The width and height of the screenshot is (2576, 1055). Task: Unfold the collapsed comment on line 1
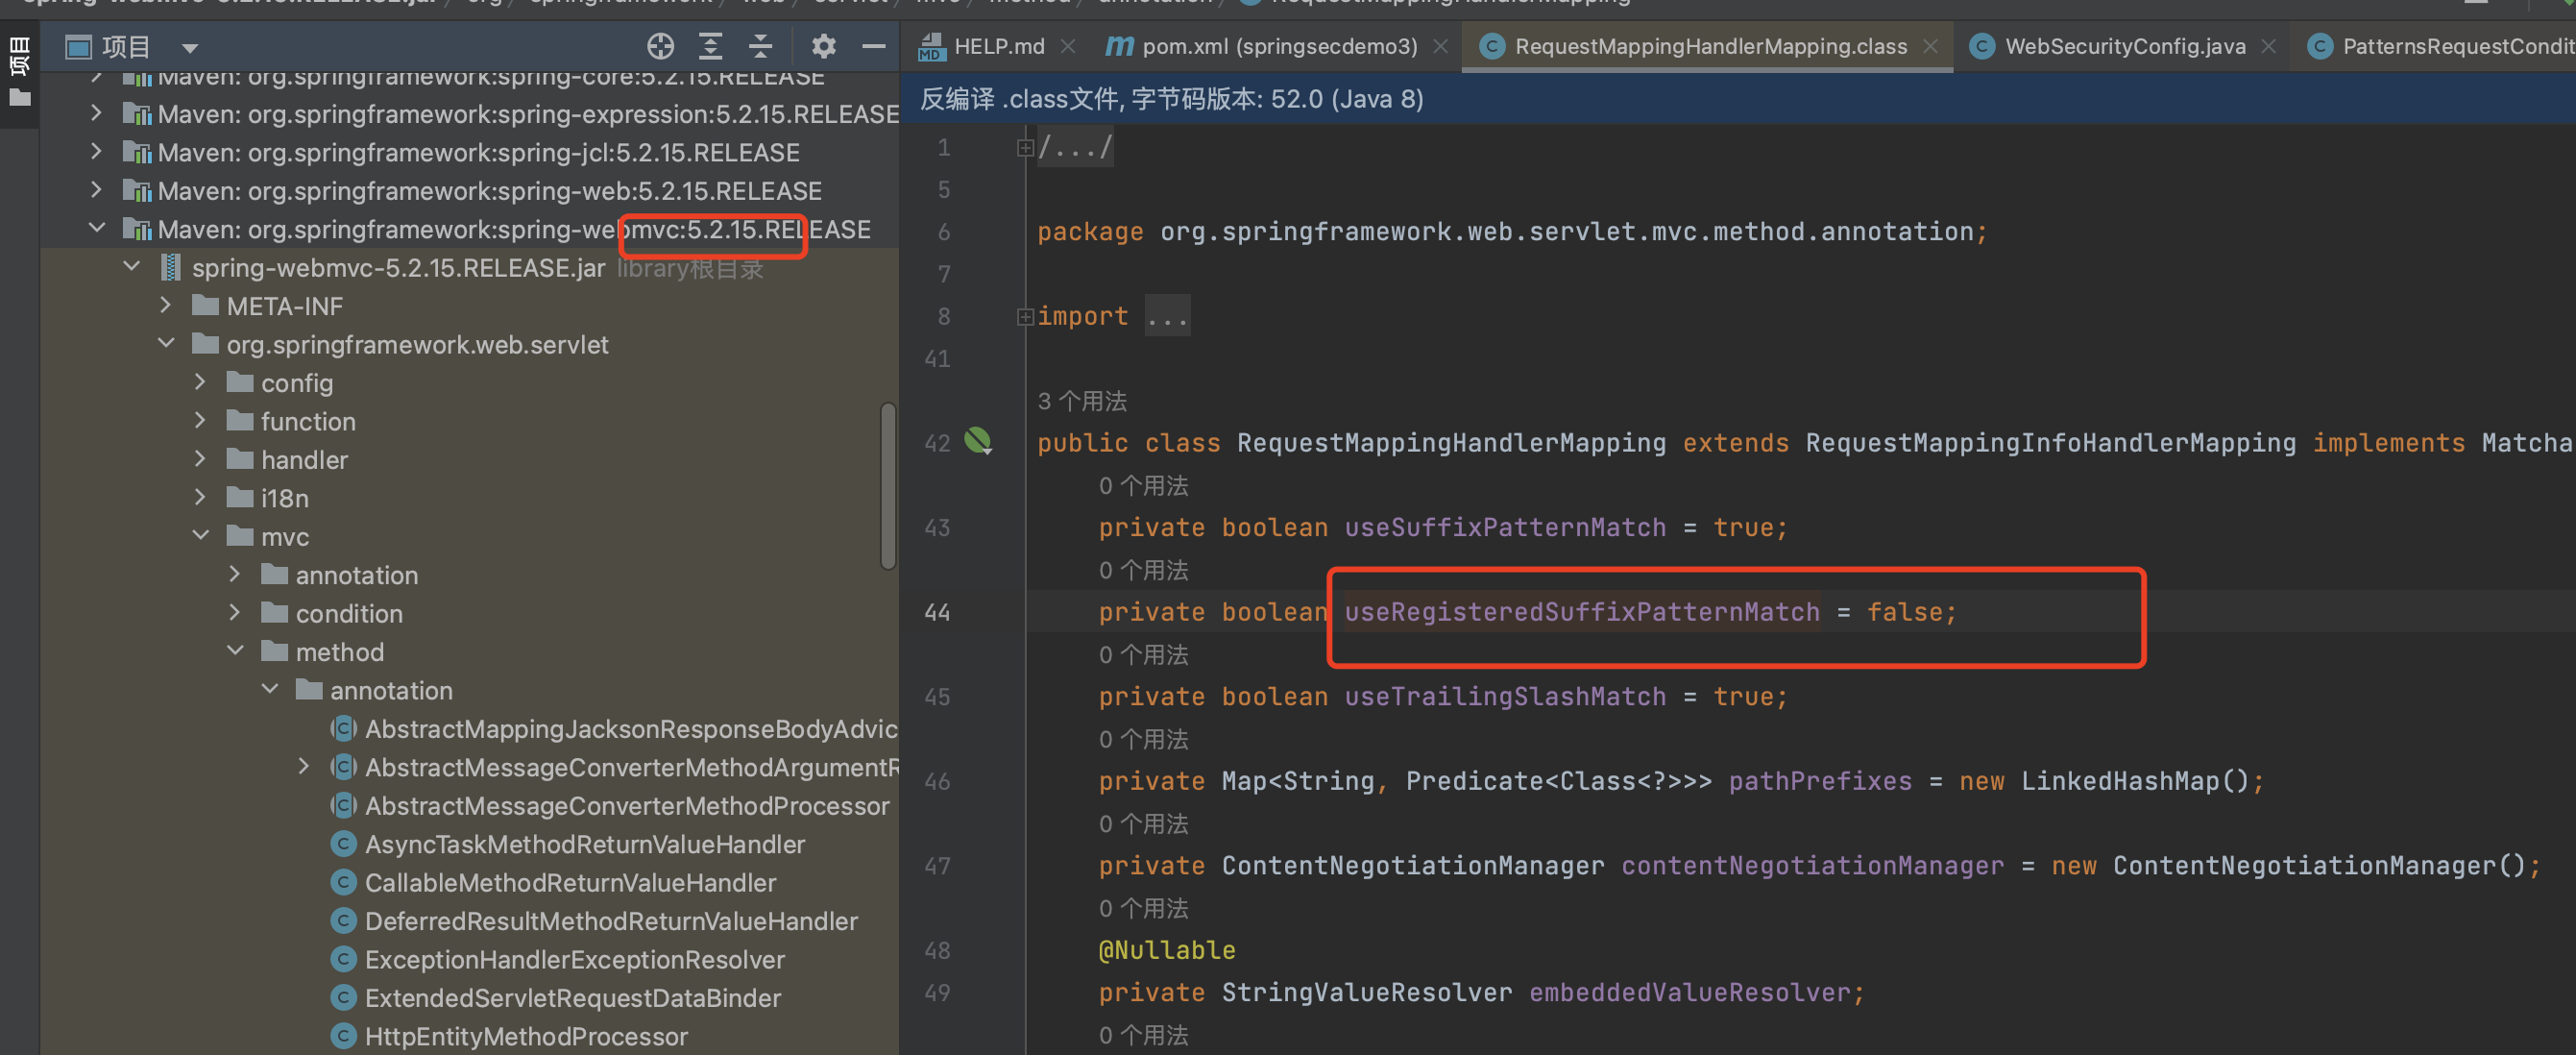1025,148
